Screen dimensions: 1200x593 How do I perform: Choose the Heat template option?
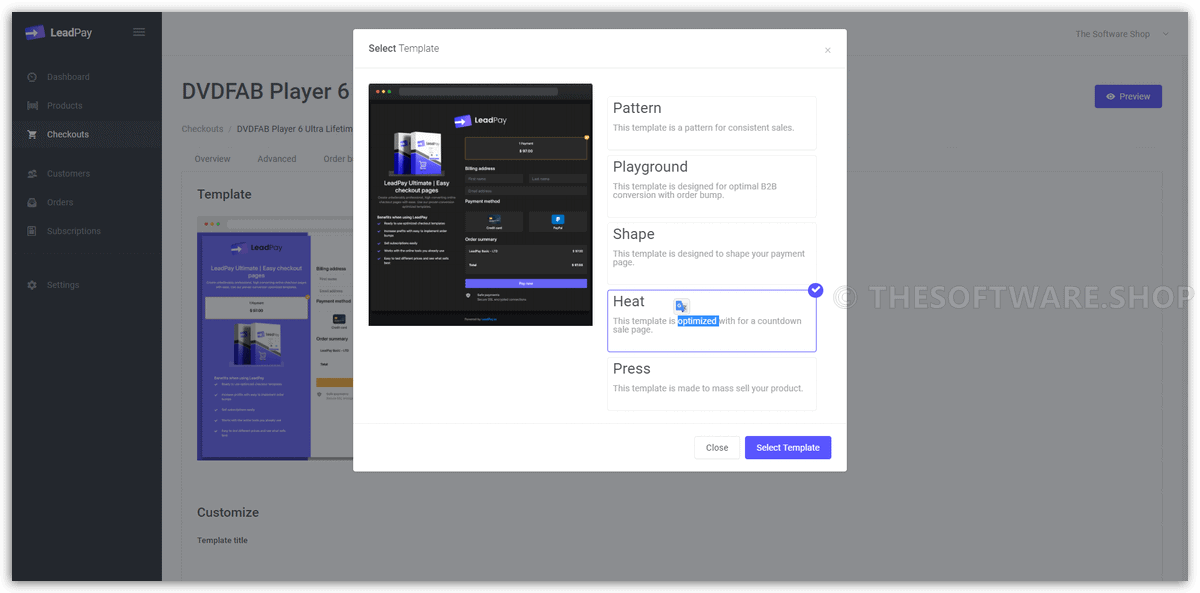[712, 321]
